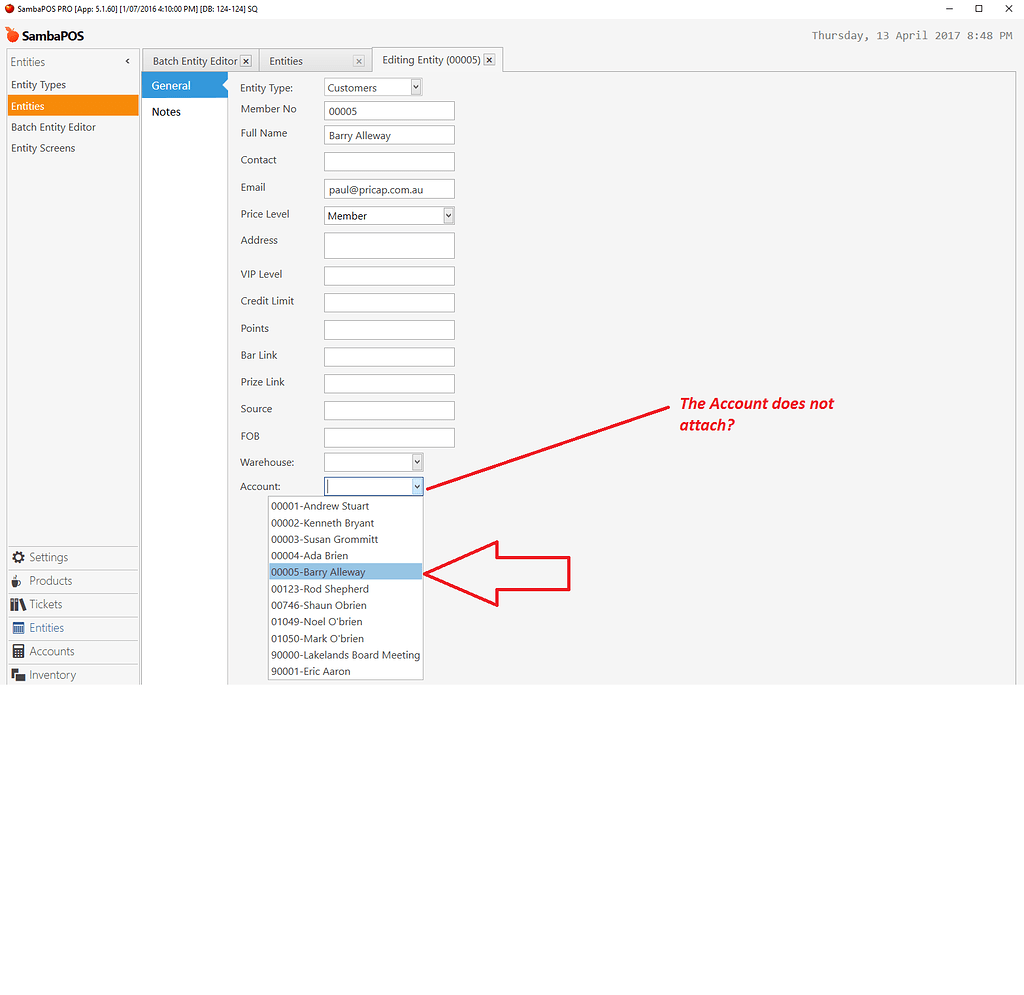This screenshot has width=1024, height=995.
Task: Click the SambaPOS flame logo
Action: pyautogui.click(x=13, y=35)
